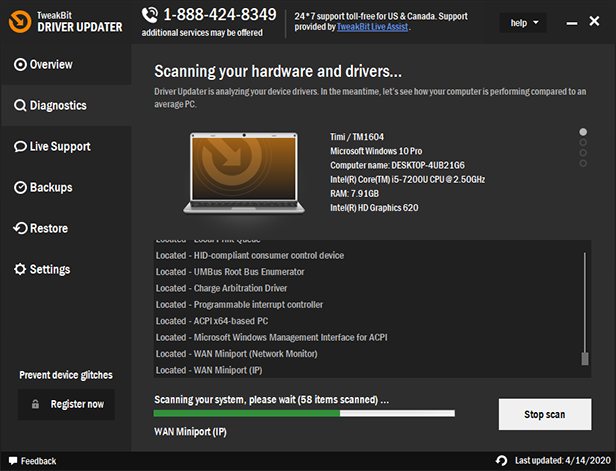Click the scan log scrollbar track
Image resolution: width=616 pixels, height=471 pixels.
585,302
